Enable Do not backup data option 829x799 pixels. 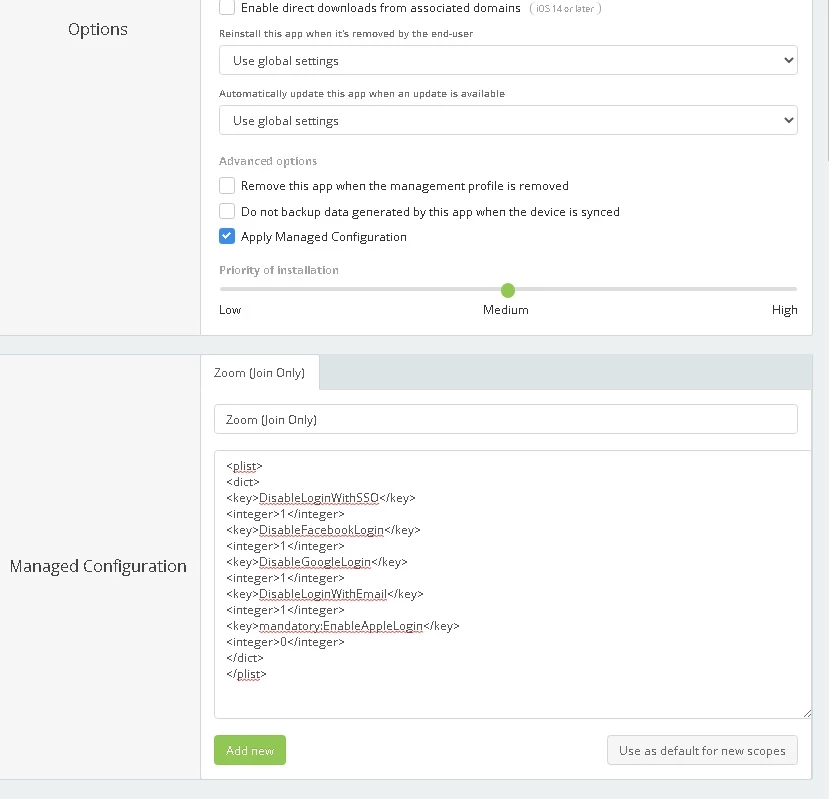pyautogui.click(x=227, y=211)
